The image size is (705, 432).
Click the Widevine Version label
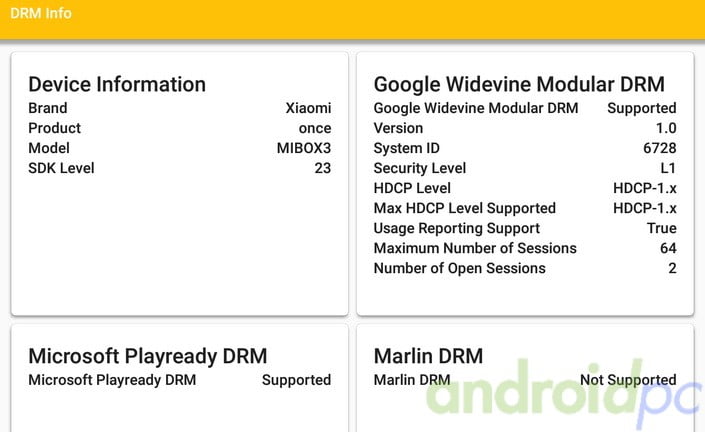tap(398, 128)
